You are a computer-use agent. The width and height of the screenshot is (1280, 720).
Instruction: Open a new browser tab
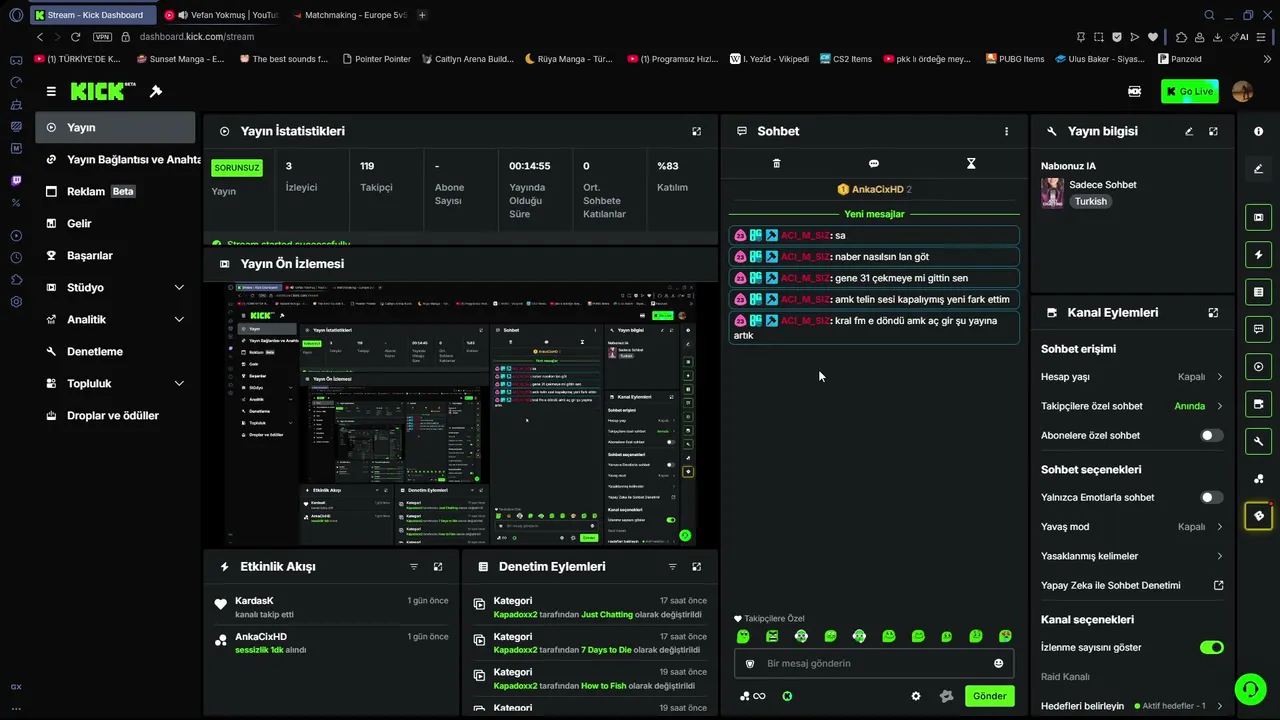pos(422,15)
